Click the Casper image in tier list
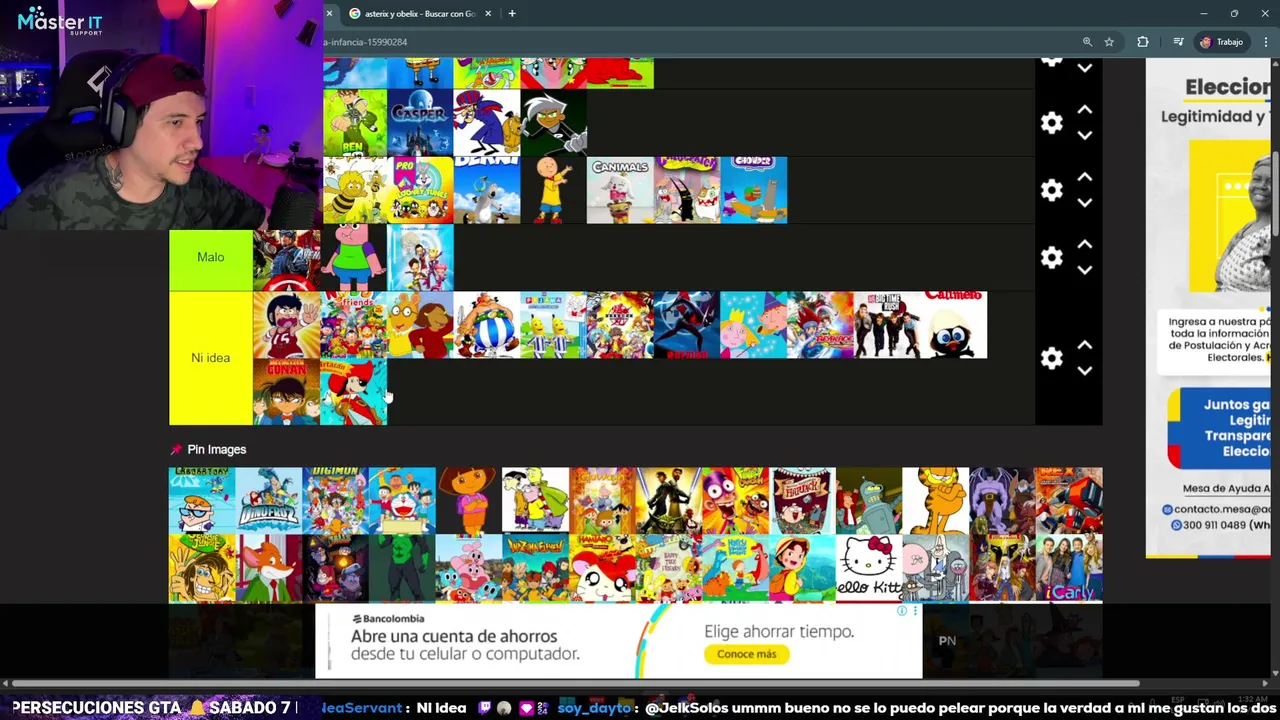This screenshot has width=1280, height=720. 420,123
